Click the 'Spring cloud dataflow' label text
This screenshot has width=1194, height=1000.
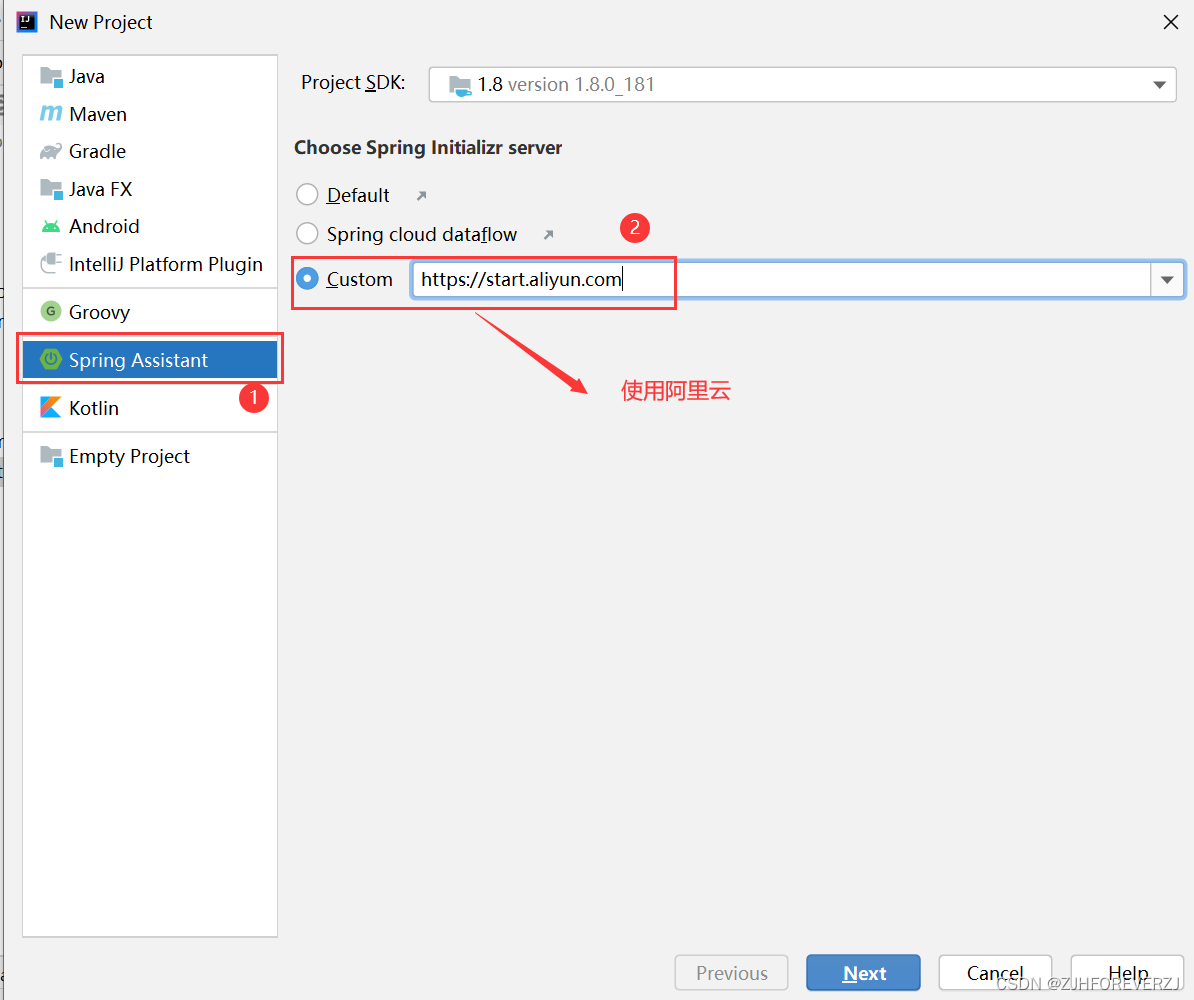[422, 235]
